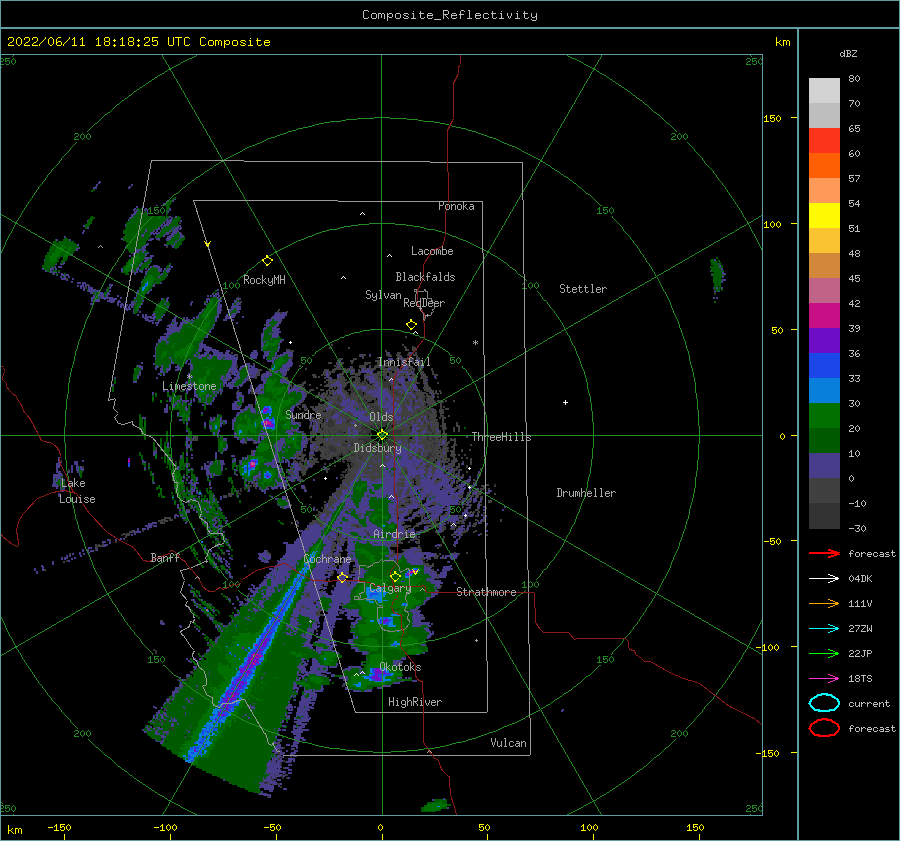Click the Sylvan label

383,295
